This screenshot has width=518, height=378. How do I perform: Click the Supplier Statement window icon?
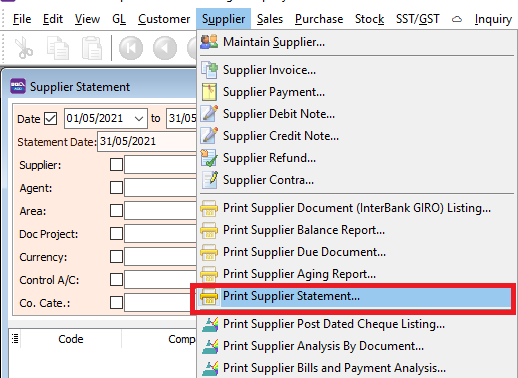pyautogui.click(x=18, y=86)
